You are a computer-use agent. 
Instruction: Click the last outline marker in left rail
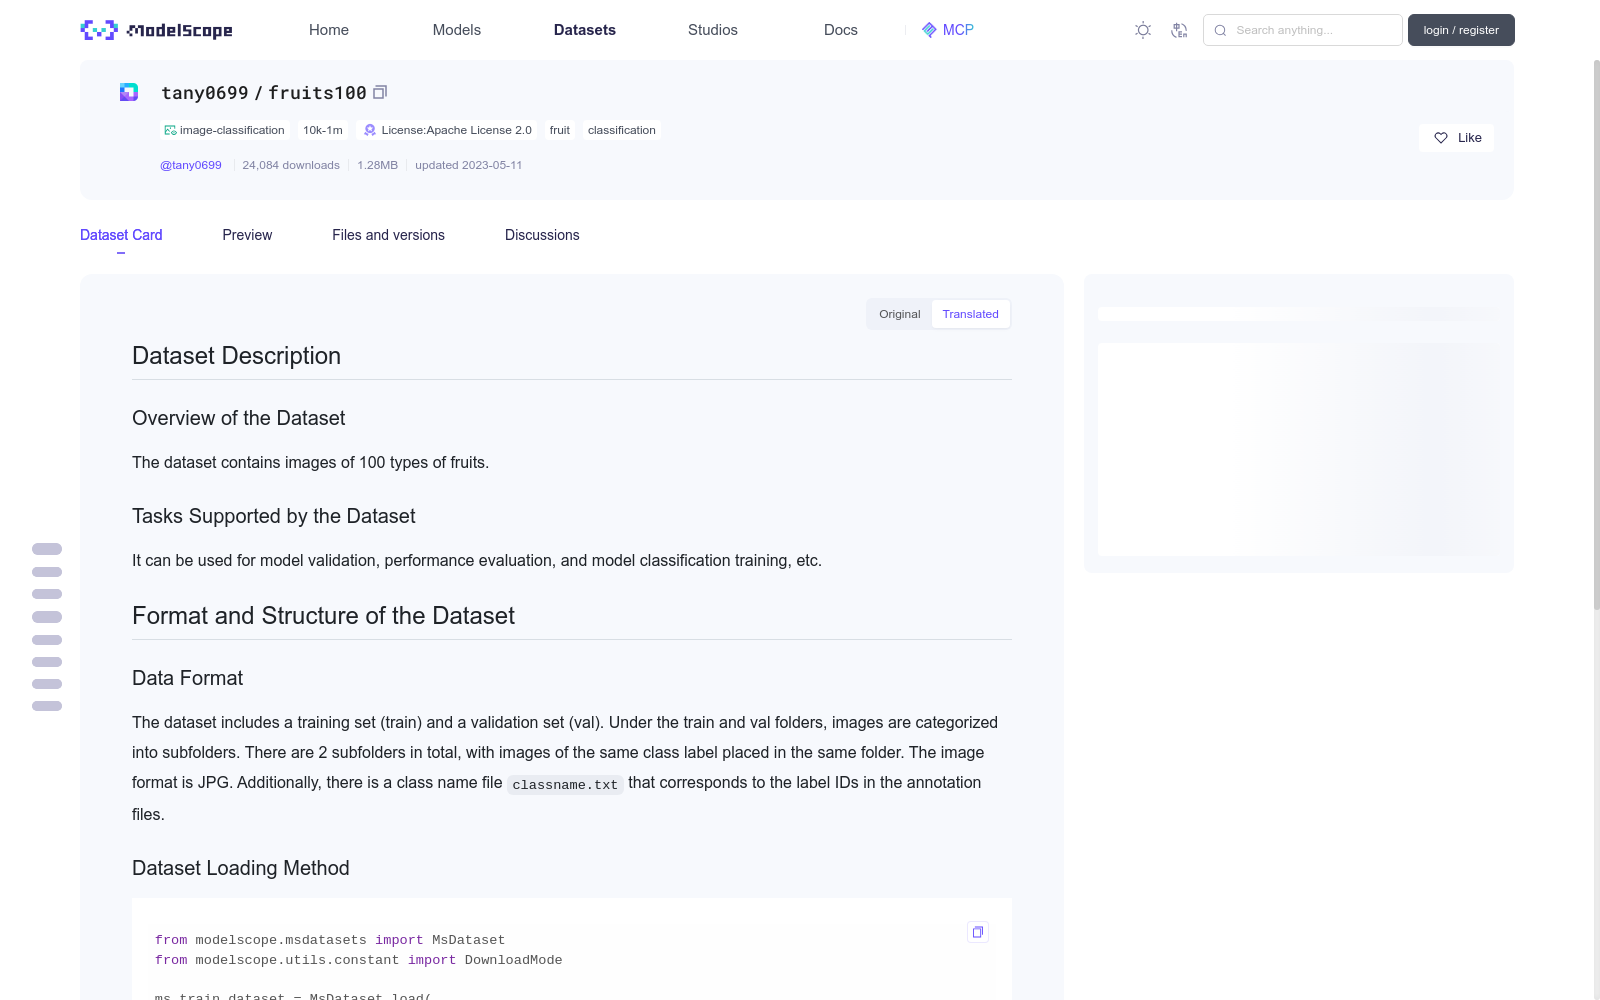[47, 706]
